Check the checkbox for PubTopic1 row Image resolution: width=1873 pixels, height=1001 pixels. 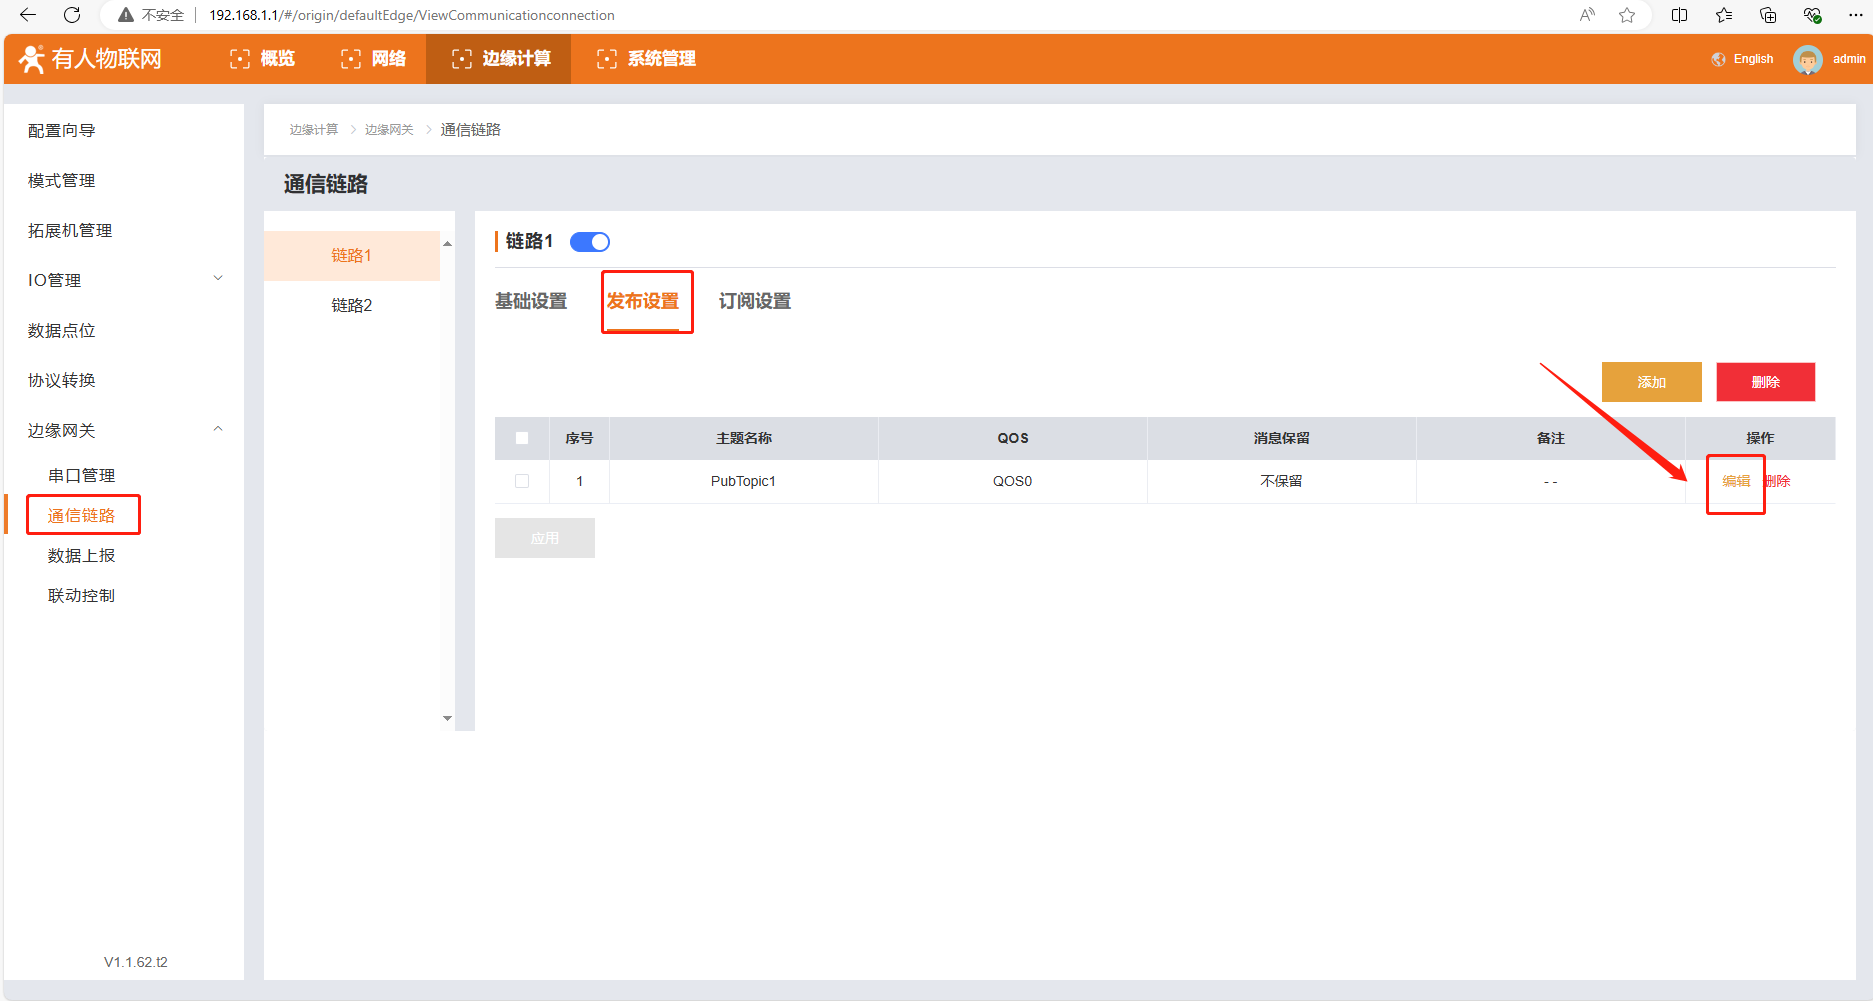click(x=522, y=481)
